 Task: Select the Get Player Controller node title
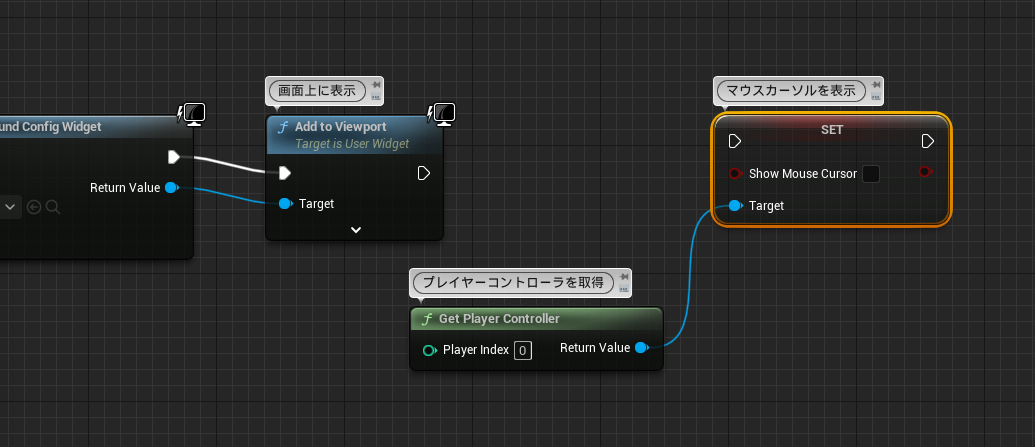(499, 319)
